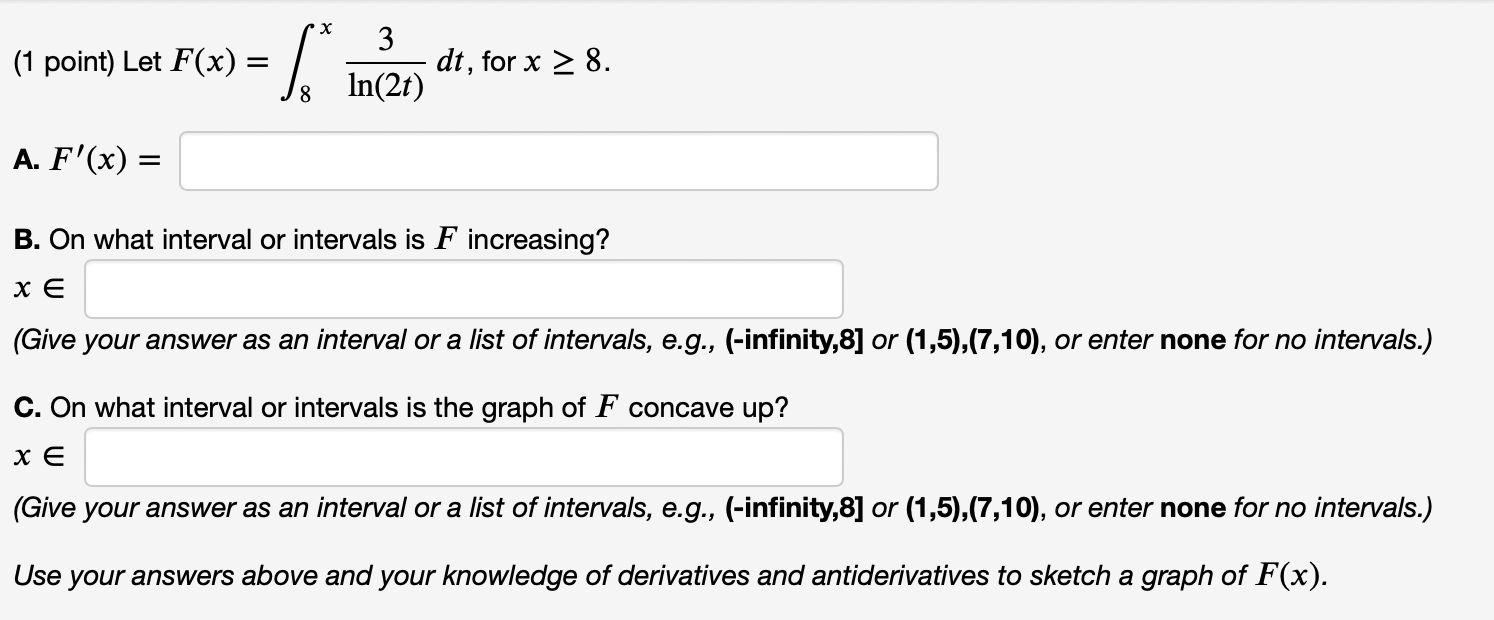1494x620 pixels.
Task: Click the F'(x) answer input field
Action: pyautogui.click(x=557, y=160)
